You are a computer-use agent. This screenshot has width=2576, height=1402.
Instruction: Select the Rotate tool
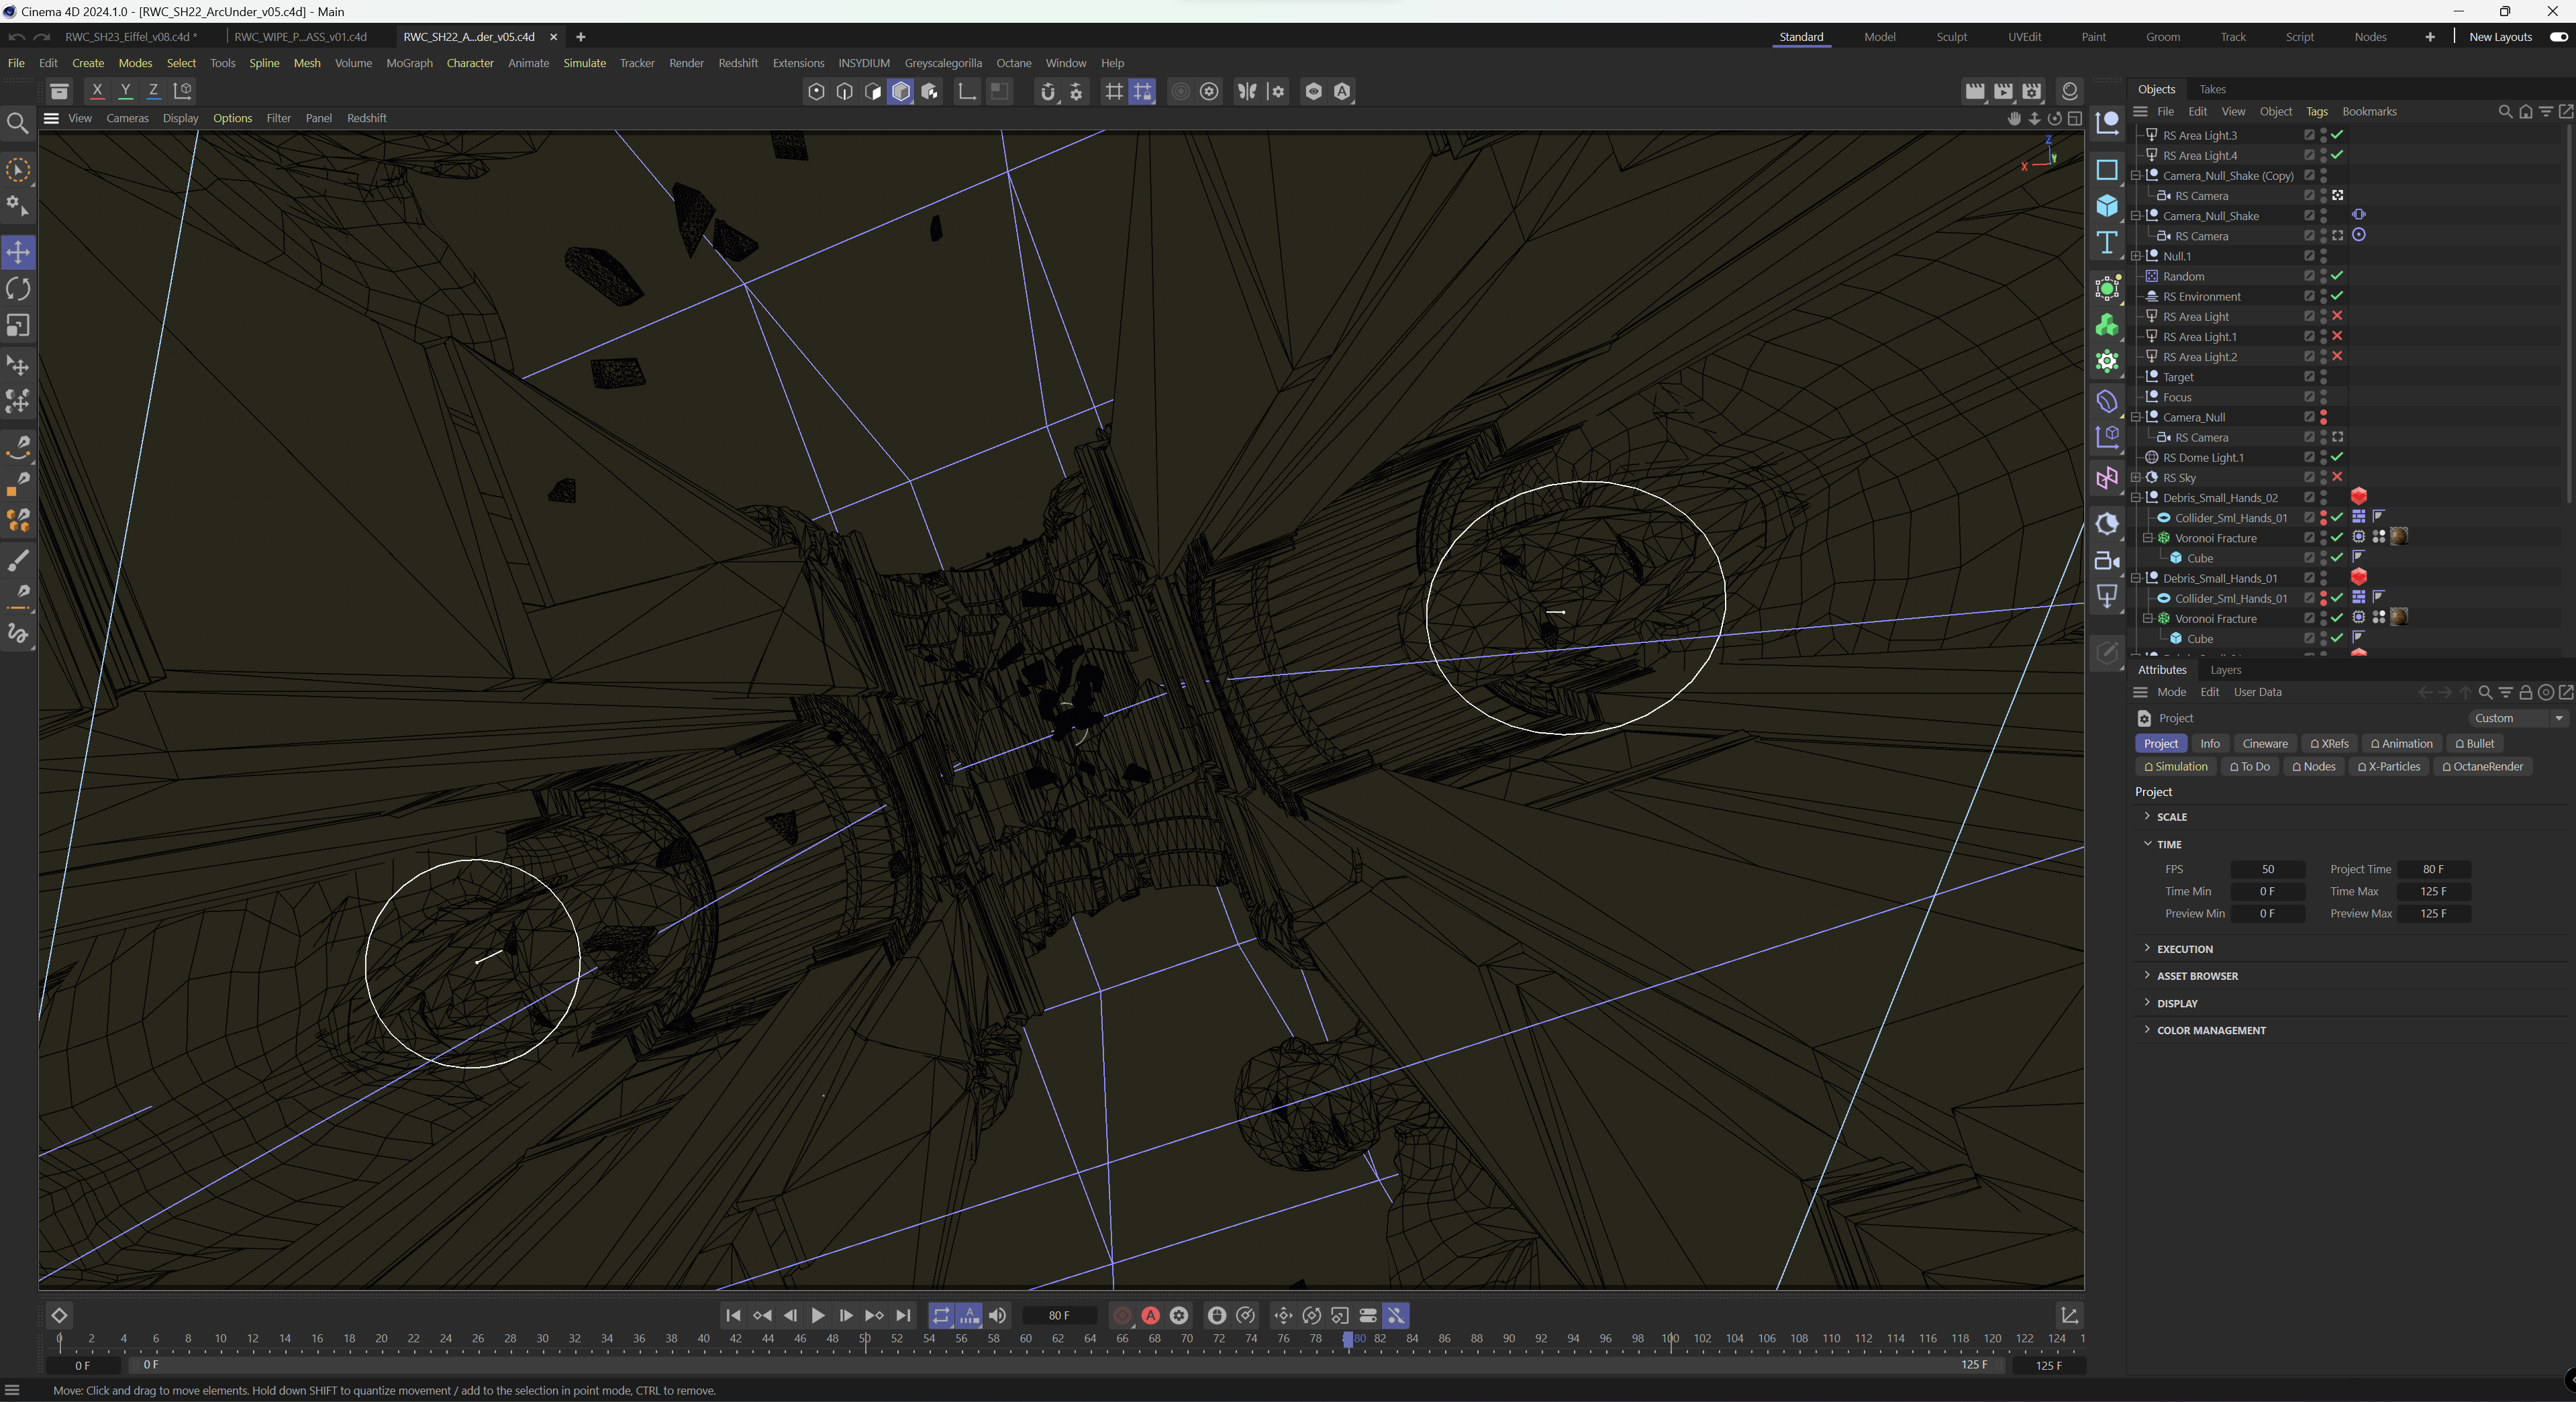pyautogui.click(x=18, y=289)
